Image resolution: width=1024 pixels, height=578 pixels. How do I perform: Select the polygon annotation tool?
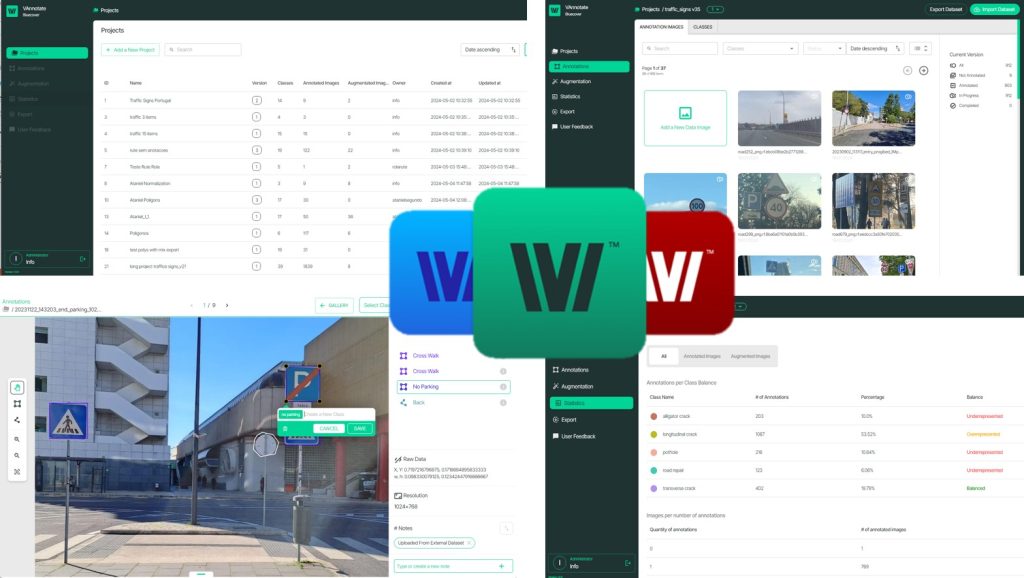pos(17,420)
